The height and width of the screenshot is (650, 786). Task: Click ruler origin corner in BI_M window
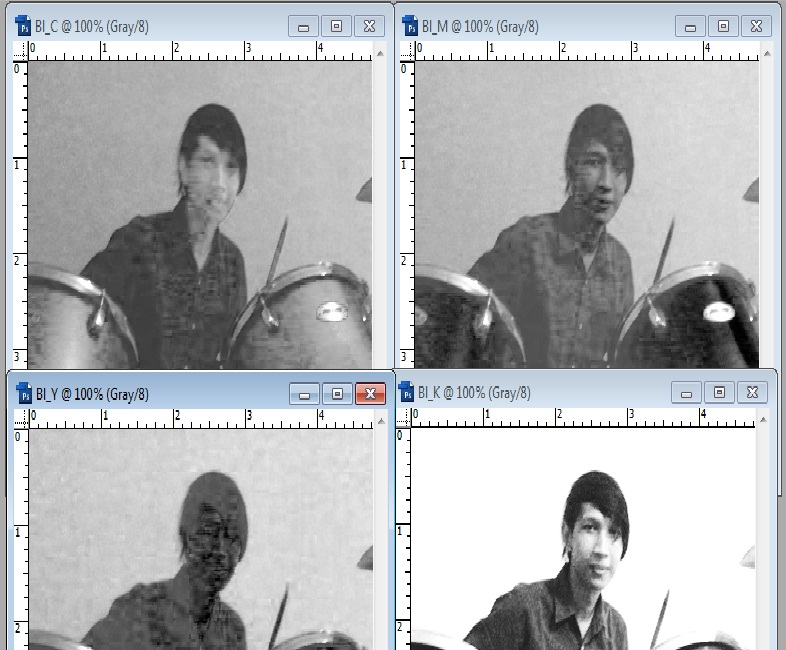(x=408, y=51)
